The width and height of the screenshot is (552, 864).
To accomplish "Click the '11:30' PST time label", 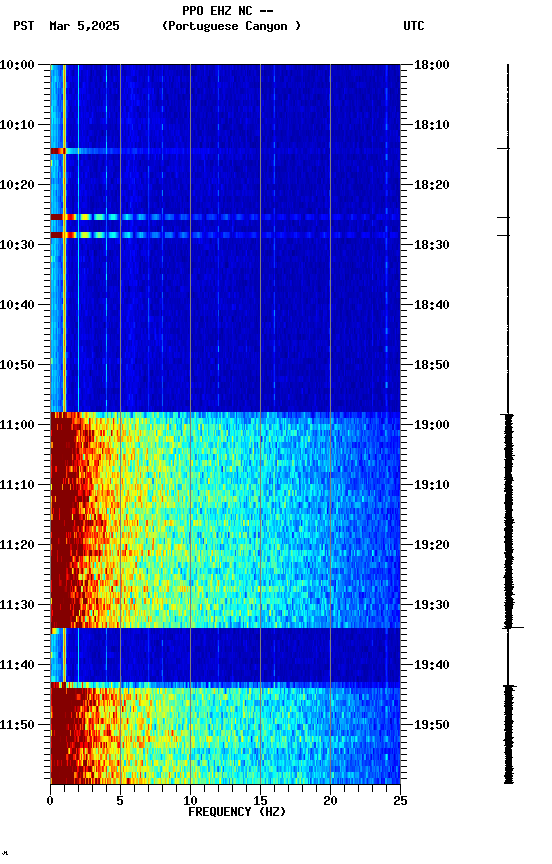I will tap(17, 606).
